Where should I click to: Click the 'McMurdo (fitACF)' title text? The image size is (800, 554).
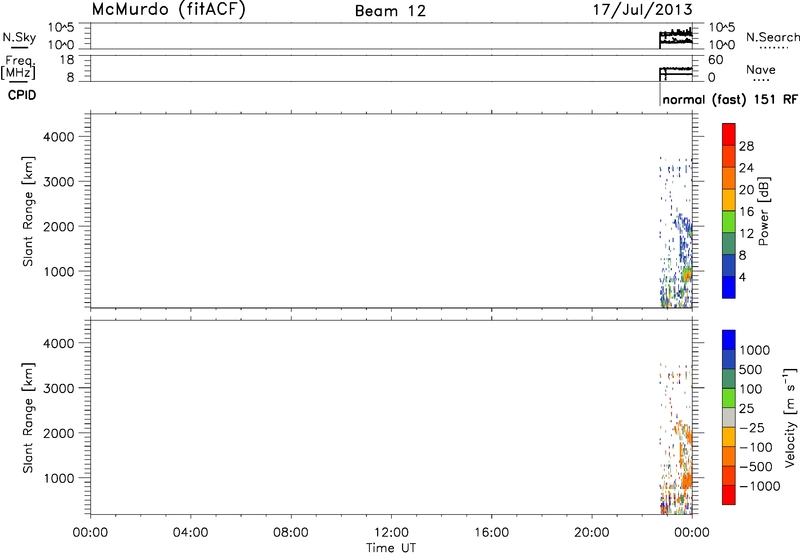(168, 10)
